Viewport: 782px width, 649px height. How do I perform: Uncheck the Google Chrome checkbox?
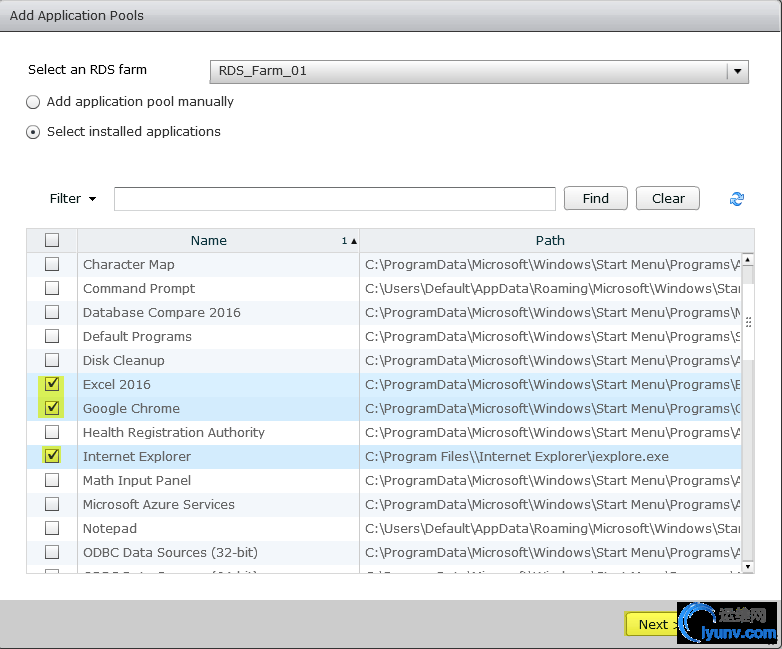point(52,408)
